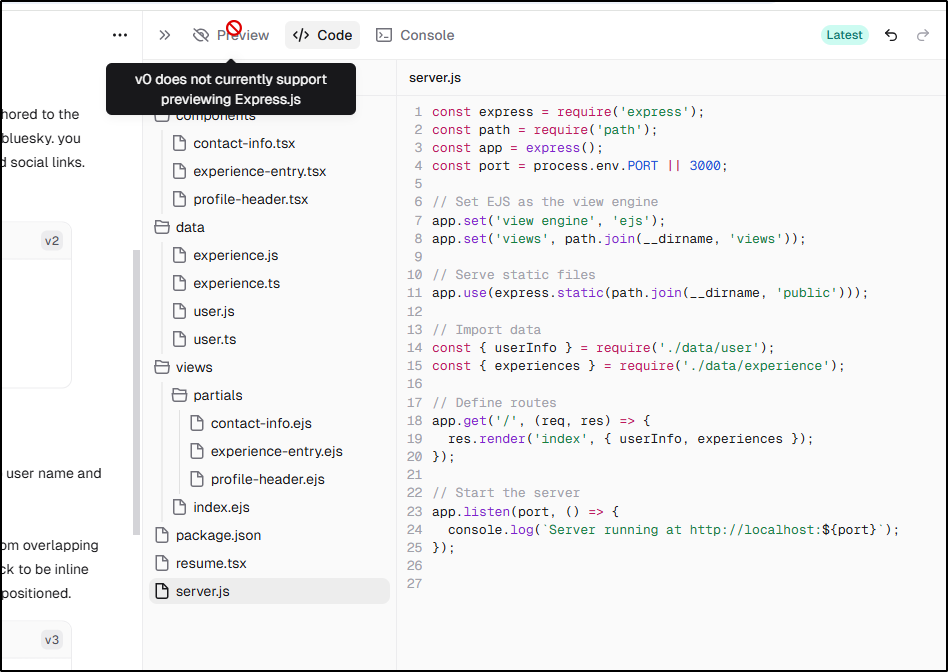Image resolution: width=948 pixels, height=672 pixels.
Task: Click the Preview eye-slash icon
Action: (x=201, y=35)
